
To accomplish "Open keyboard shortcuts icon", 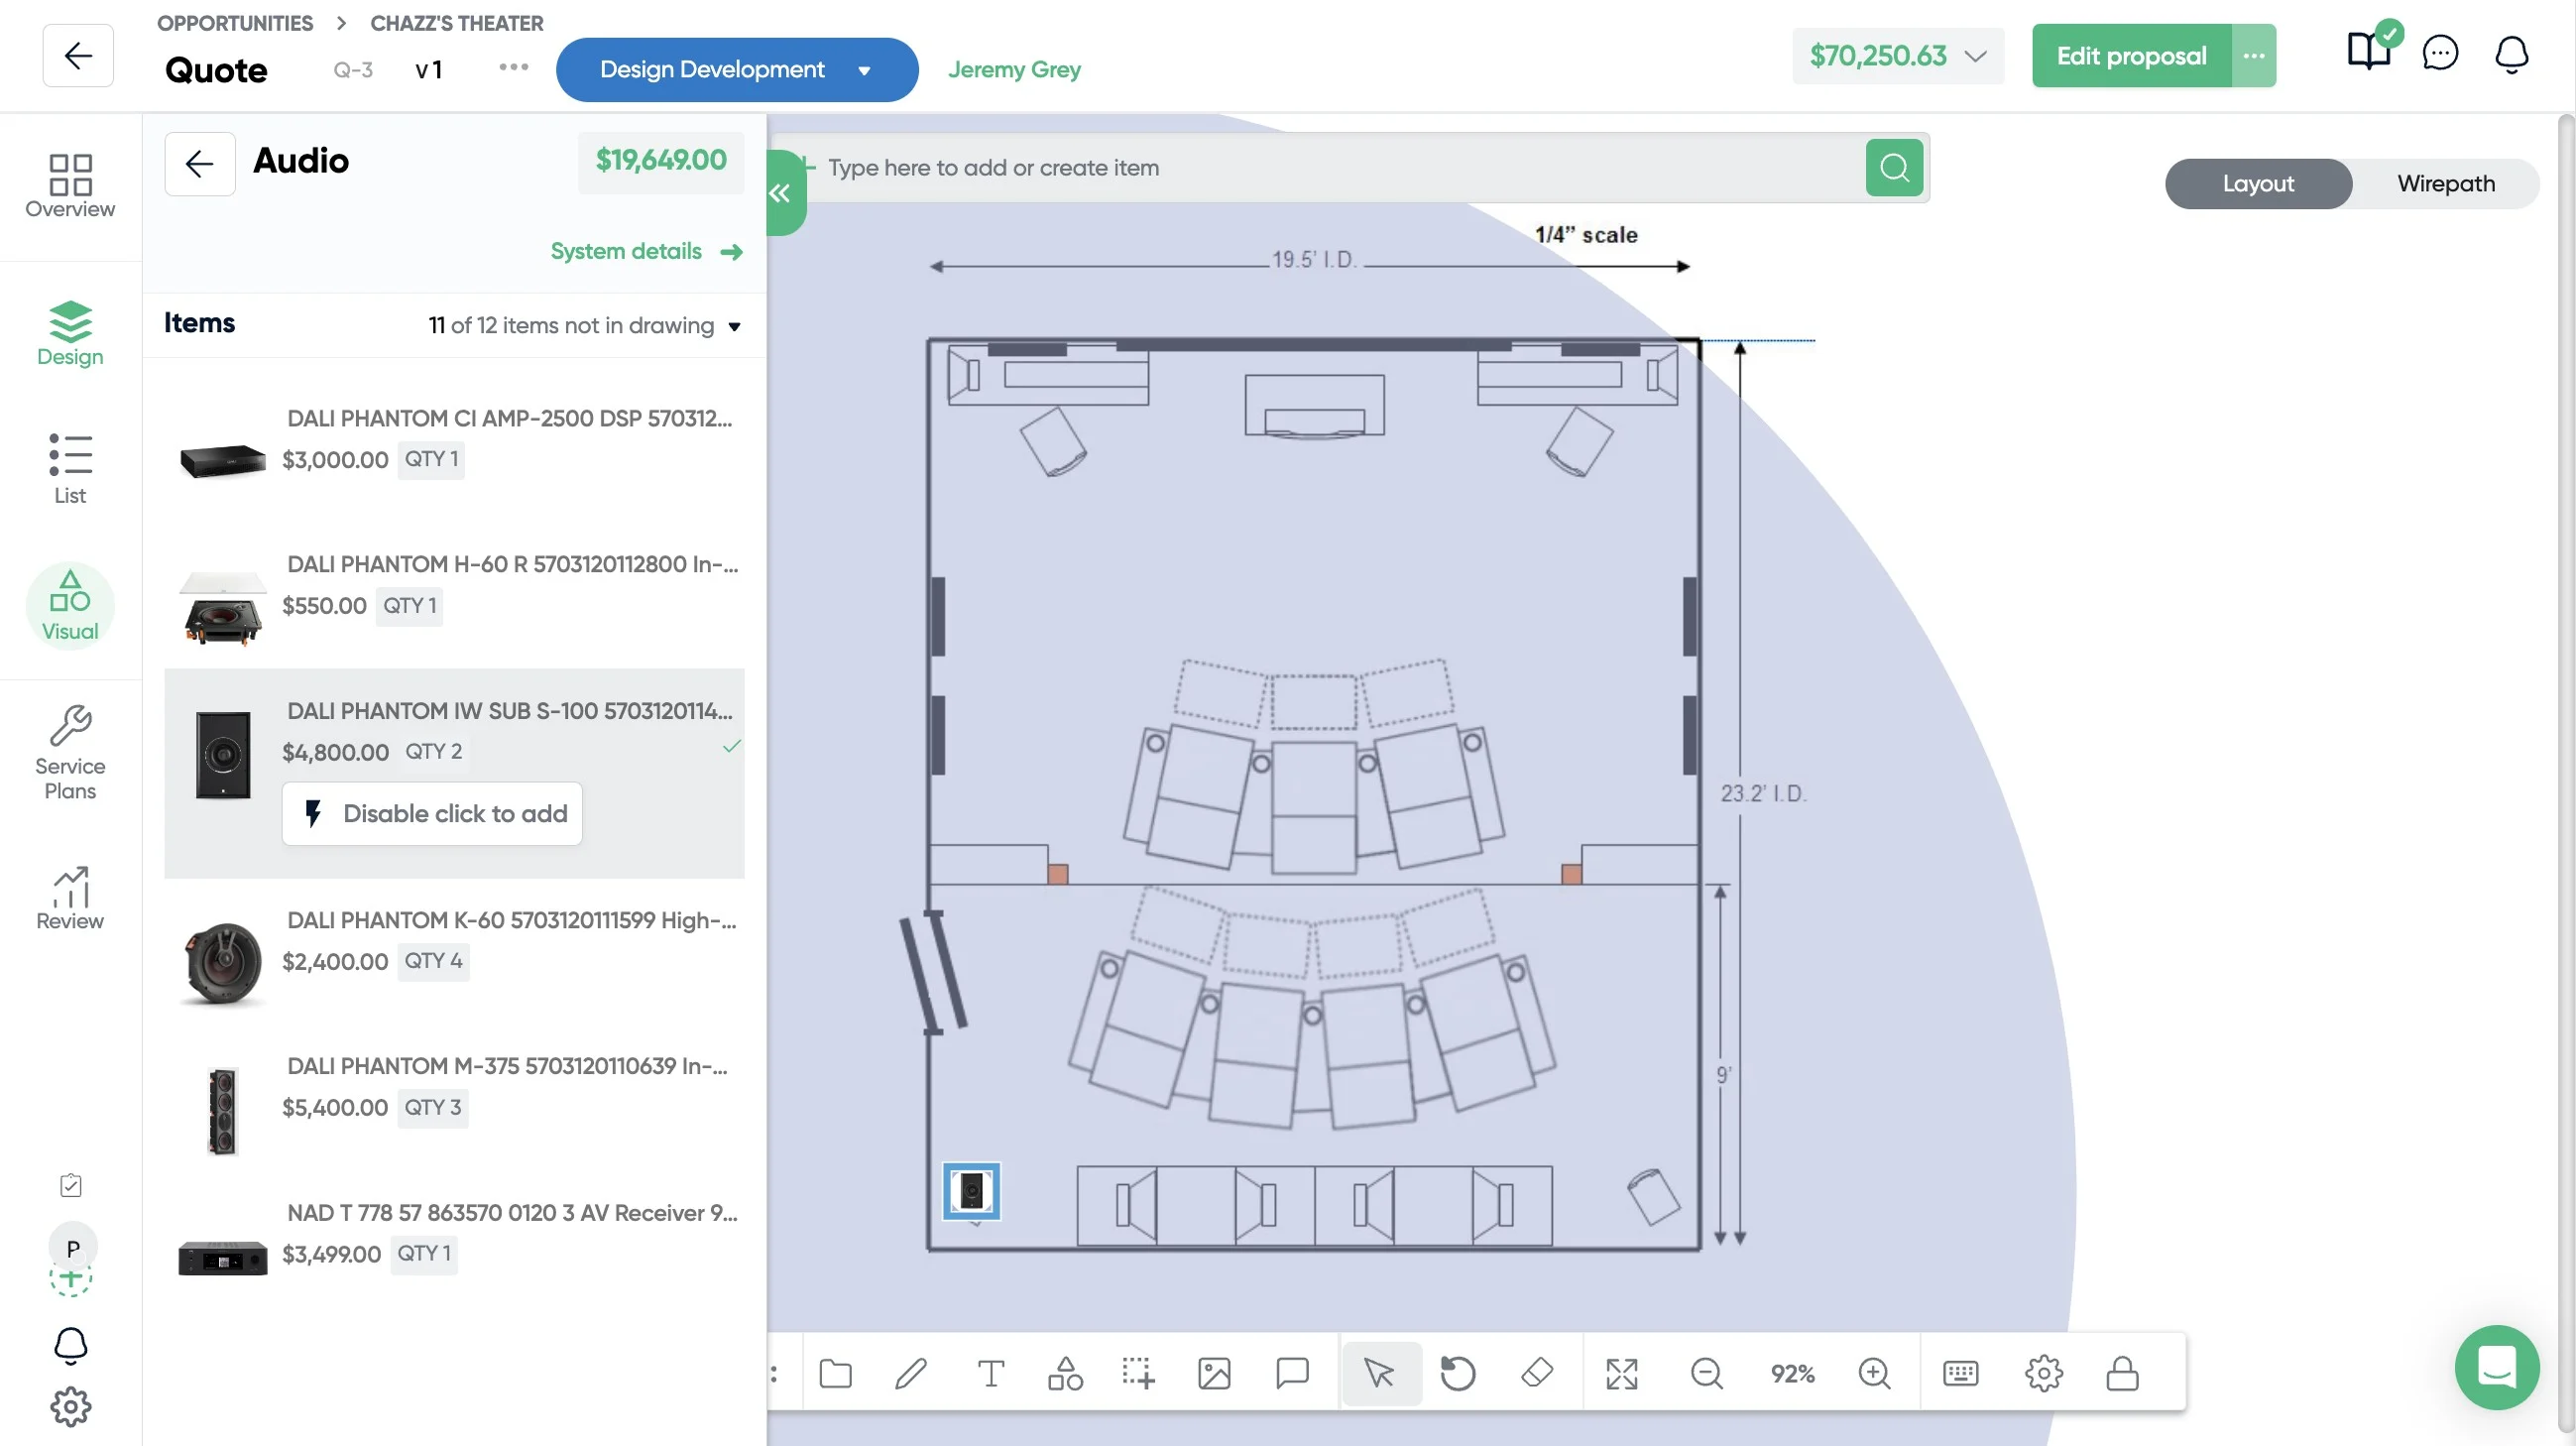I will (x=1960, y=1374).
